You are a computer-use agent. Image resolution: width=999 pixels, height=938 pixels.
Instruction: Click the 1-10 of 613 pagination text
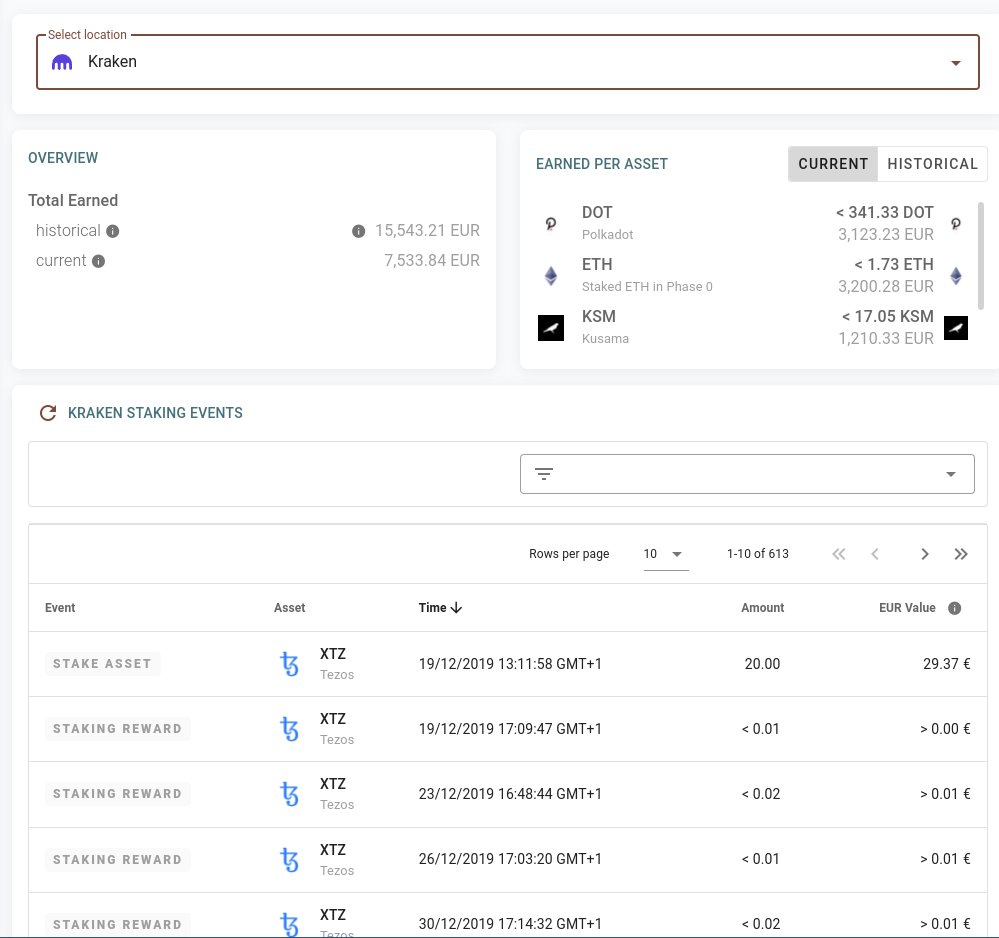758,554
